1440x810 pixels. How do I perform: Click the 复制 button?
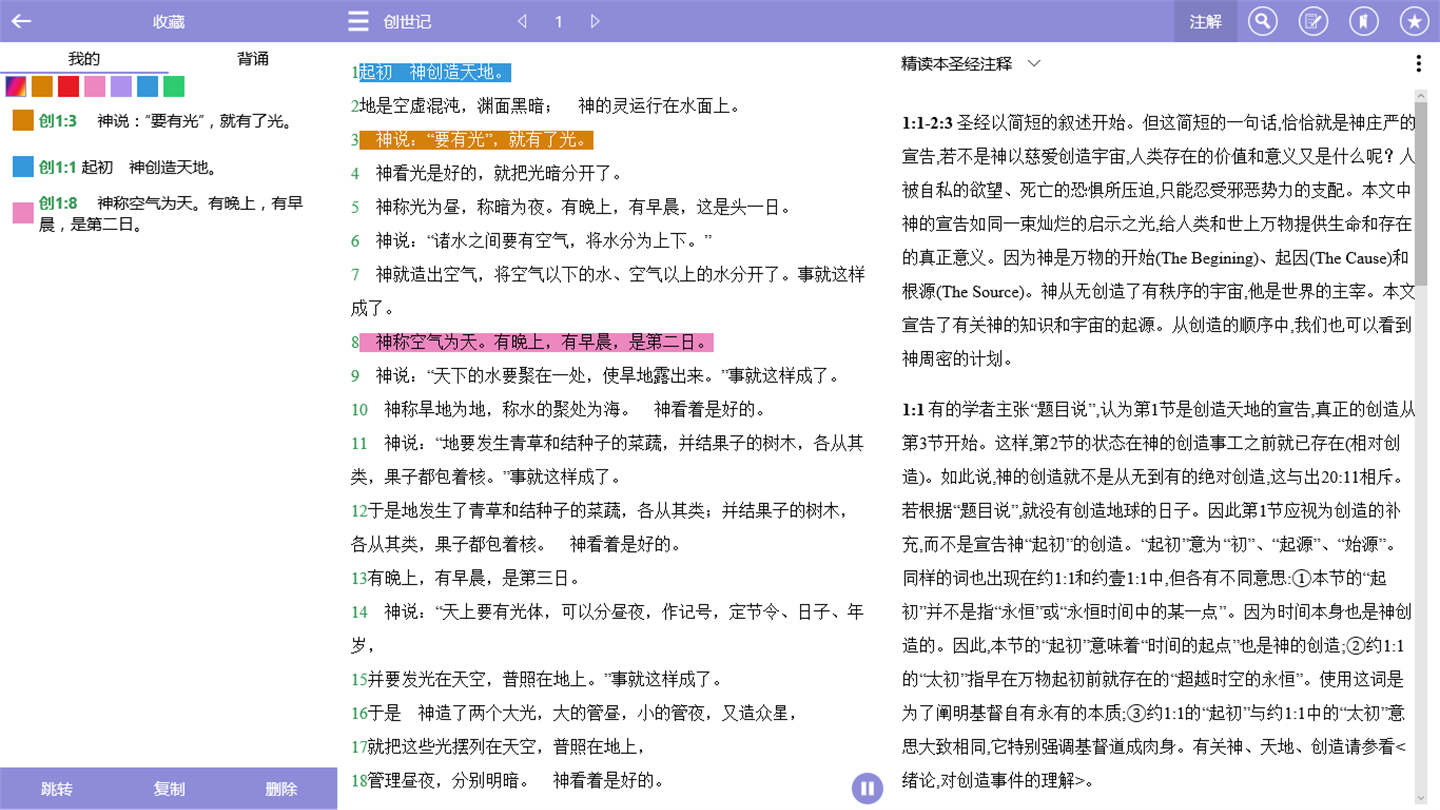tap(169, 789)
